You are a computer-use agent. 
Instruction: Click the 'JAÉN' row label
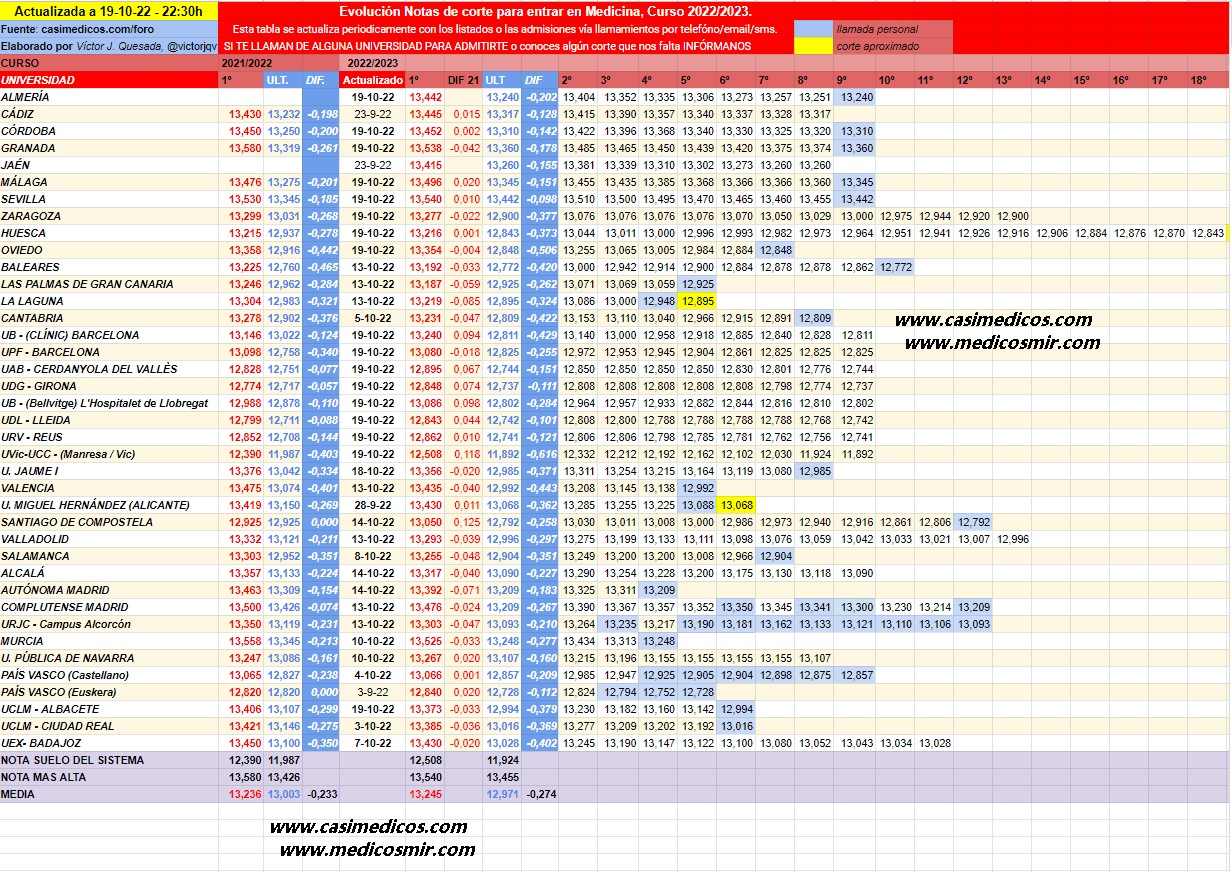[x=109, y=165]
